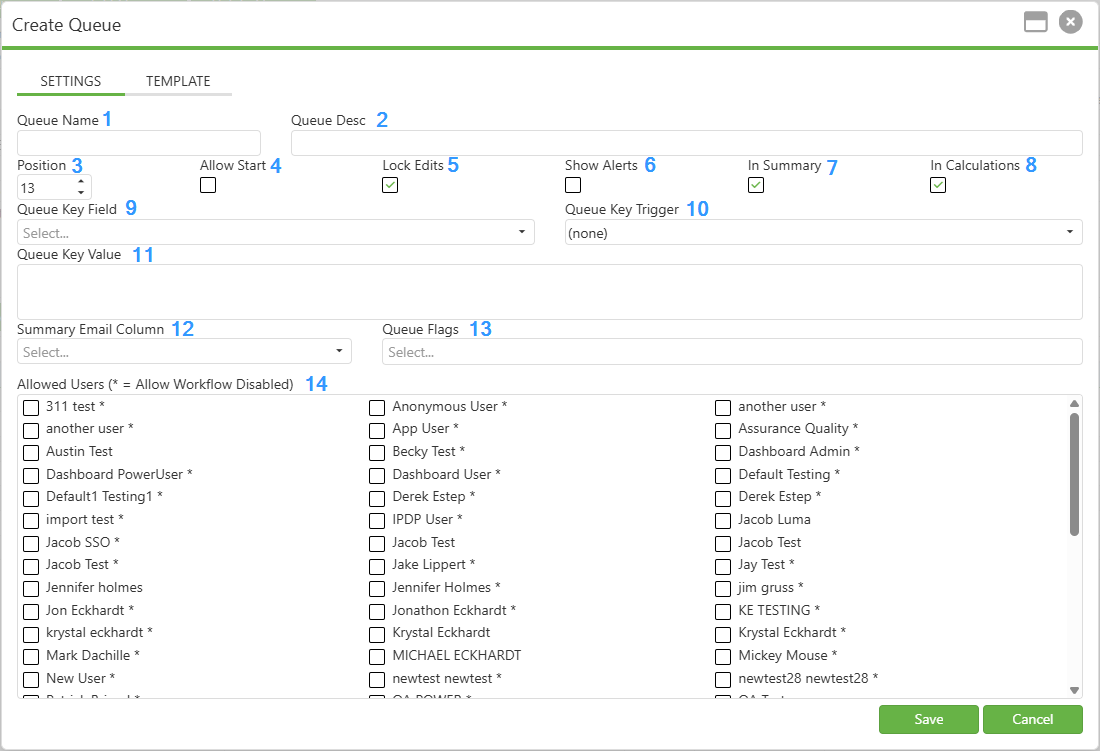Check the newtest newtest user
The height and width of the screenshot is (751, 1100).
pyautogui.click(x=377, y=679)
